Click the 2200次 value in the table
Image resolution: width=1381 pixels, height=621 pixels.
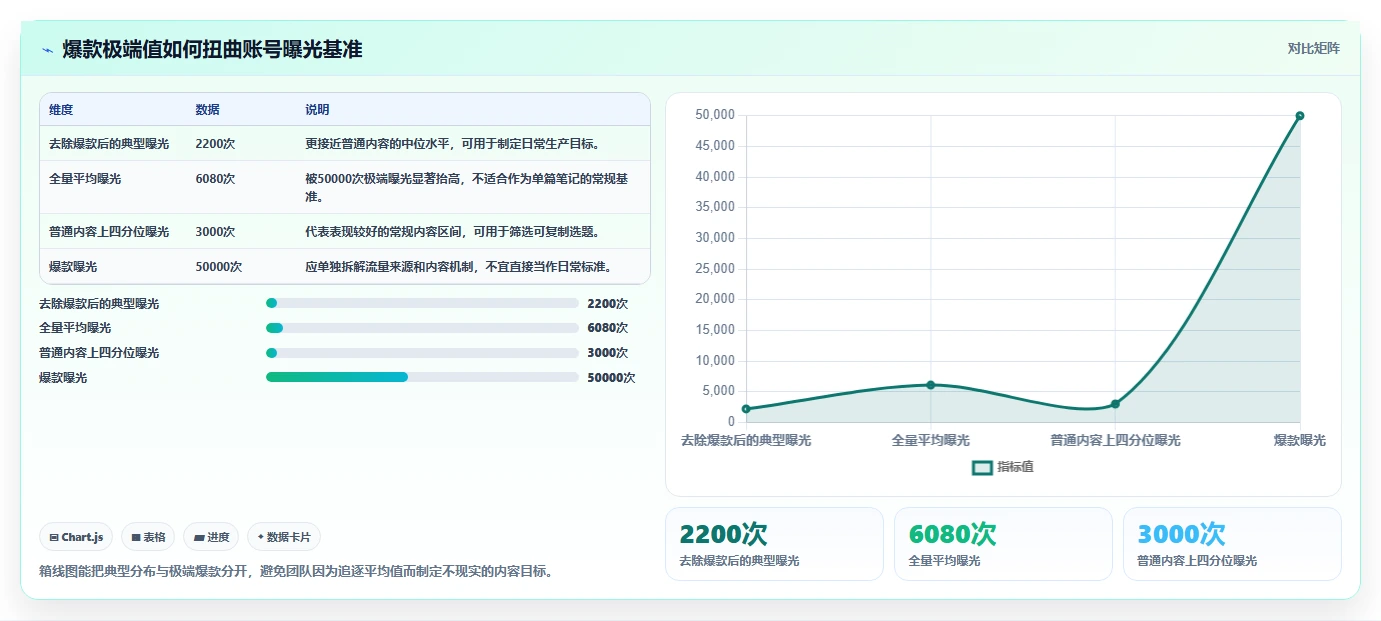[x=215, y=144]
